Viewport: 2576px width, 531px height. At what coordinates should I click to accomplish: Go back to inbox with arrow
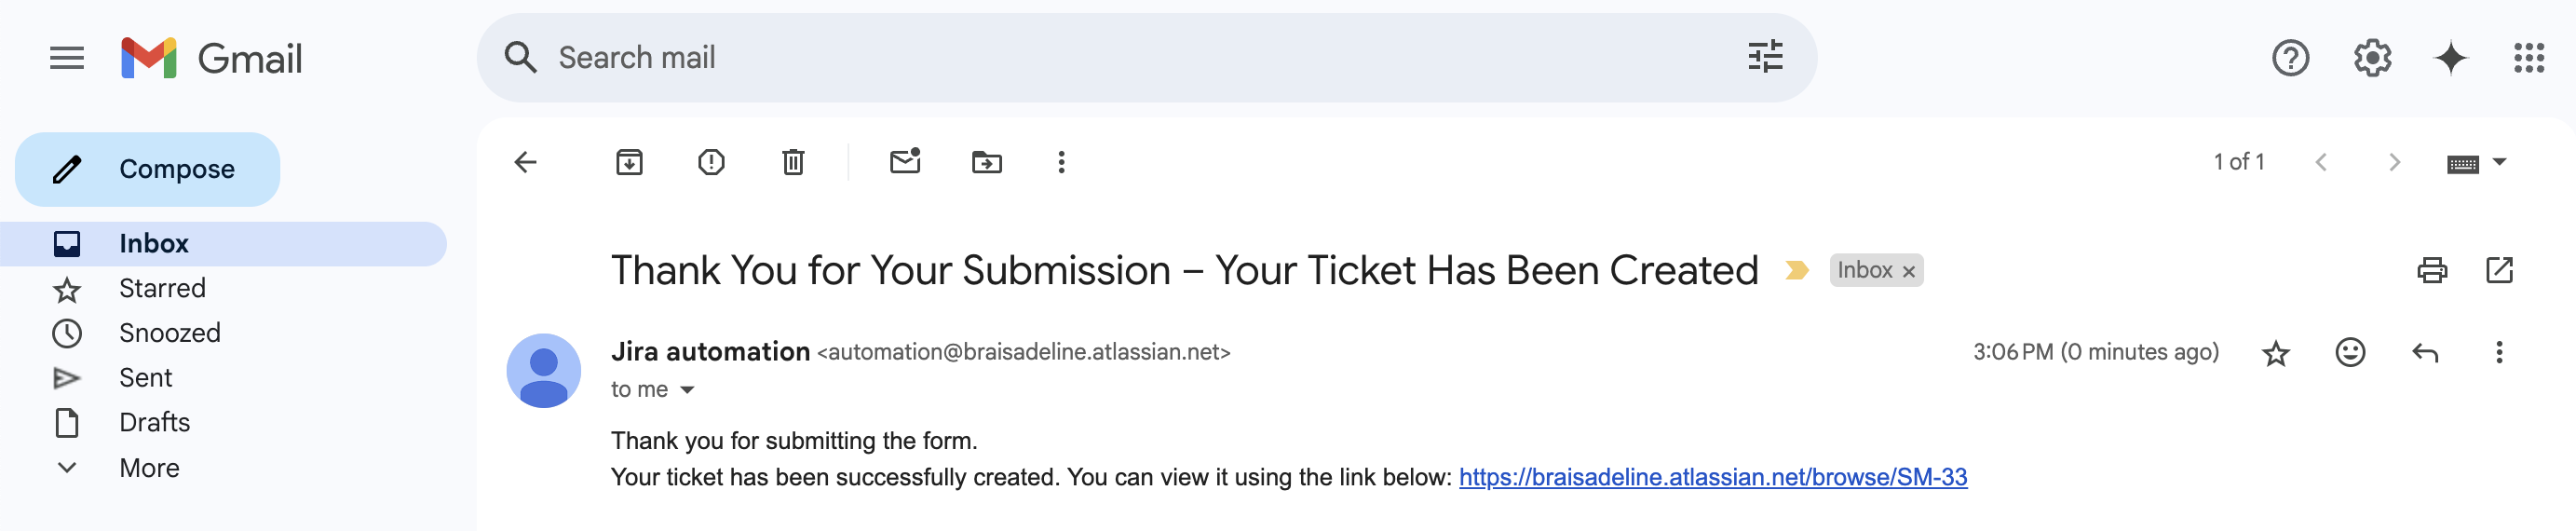(526, 162)
